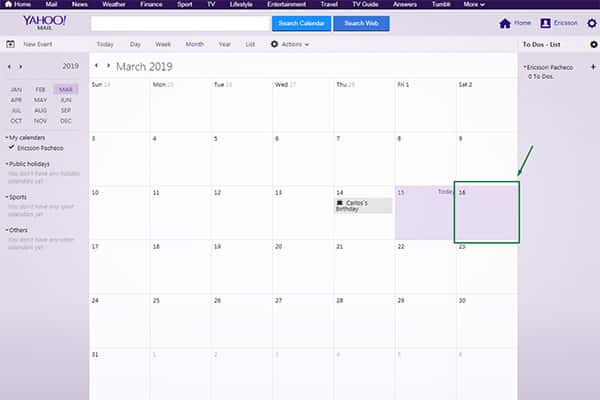This screenshot has width=600, height=400.
Task: Open News in top navigation
Action: (80, 4)
